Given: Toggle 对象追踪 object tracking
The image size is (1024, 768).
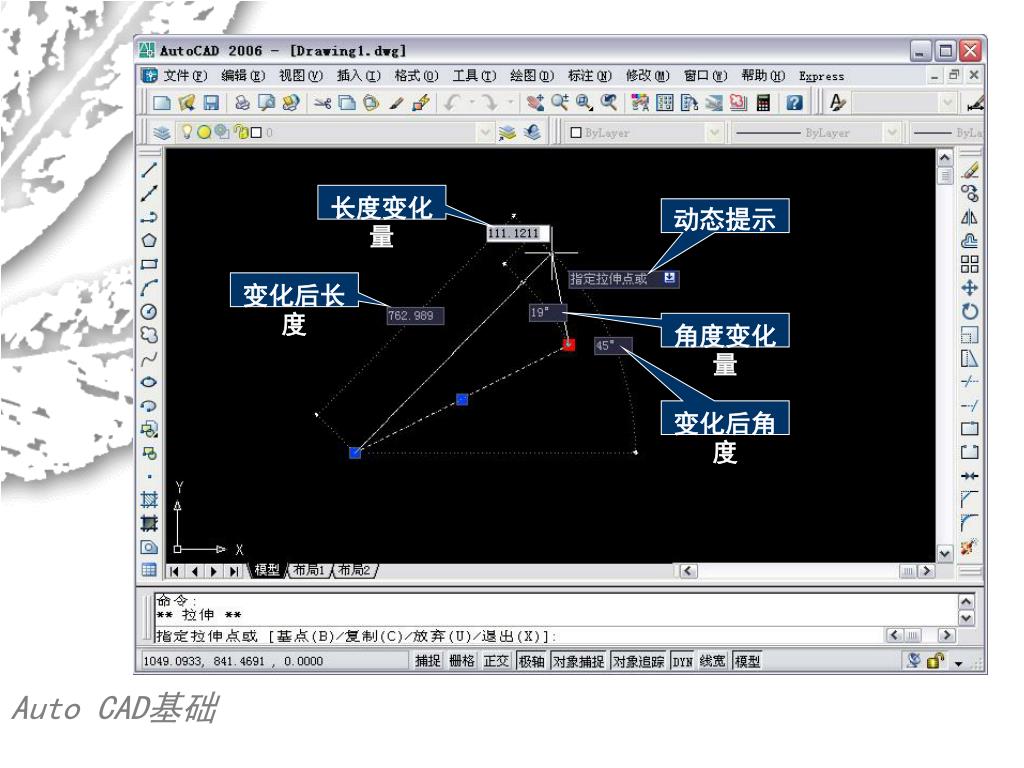Looking at the screenshot, I should (x=638, y=662).
